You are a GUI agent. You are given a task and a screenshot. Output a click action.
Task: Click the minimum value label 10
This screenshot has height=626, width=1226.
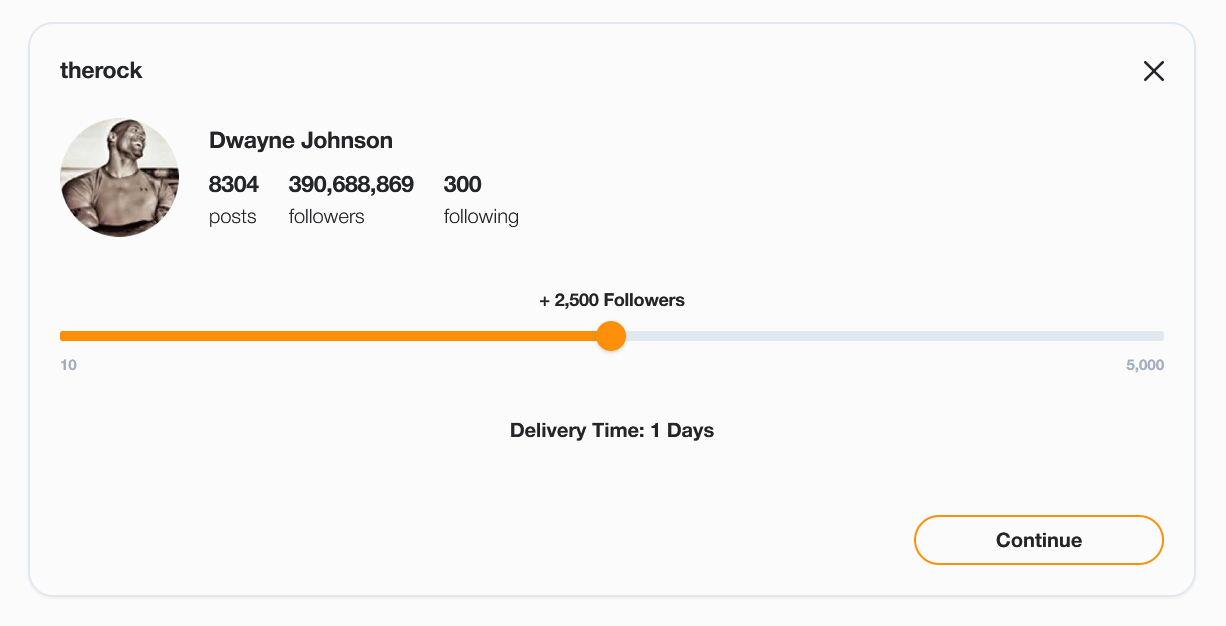(x=68, y=365)
